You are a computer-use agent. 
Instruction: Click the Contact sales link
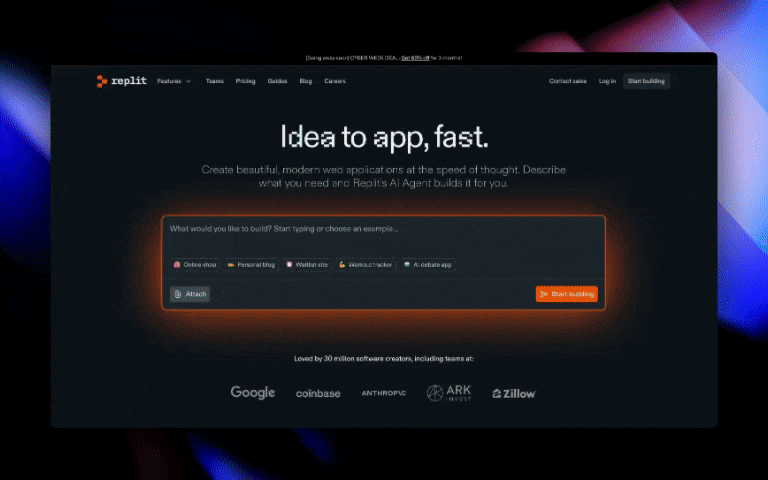(x=568, y=81)
